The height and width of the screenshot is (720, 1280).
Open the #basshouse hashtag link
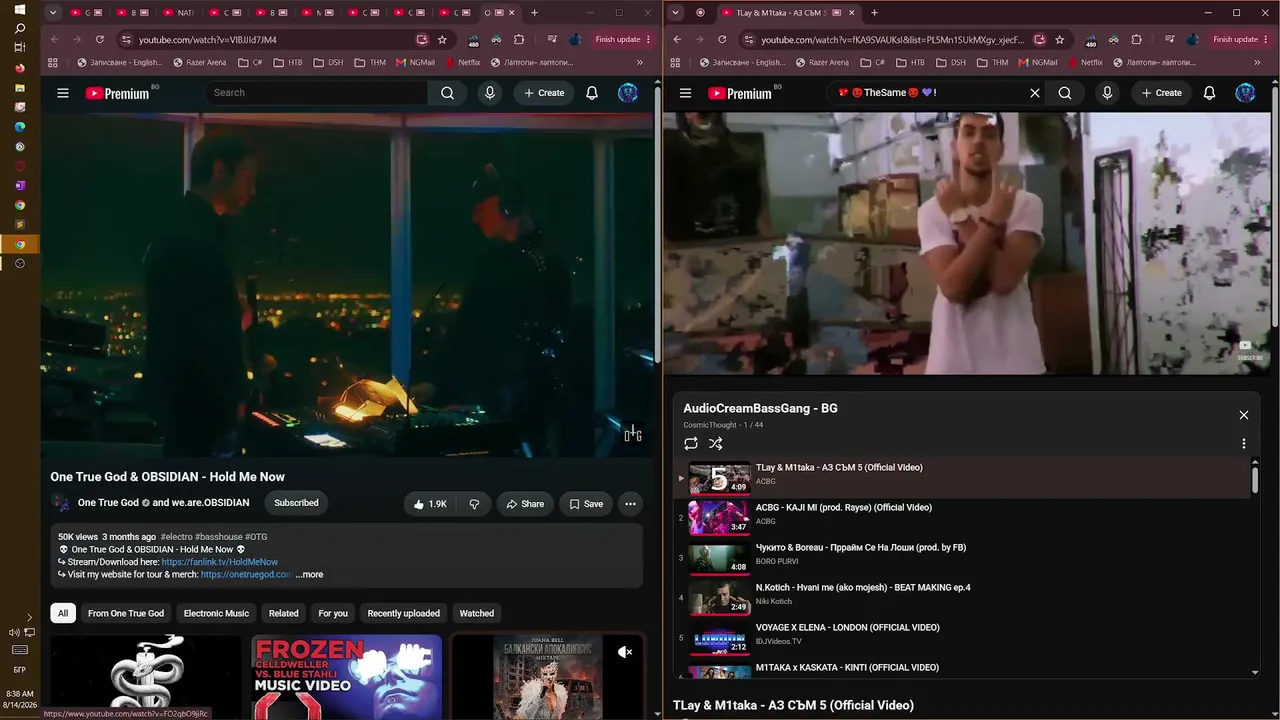217,537
